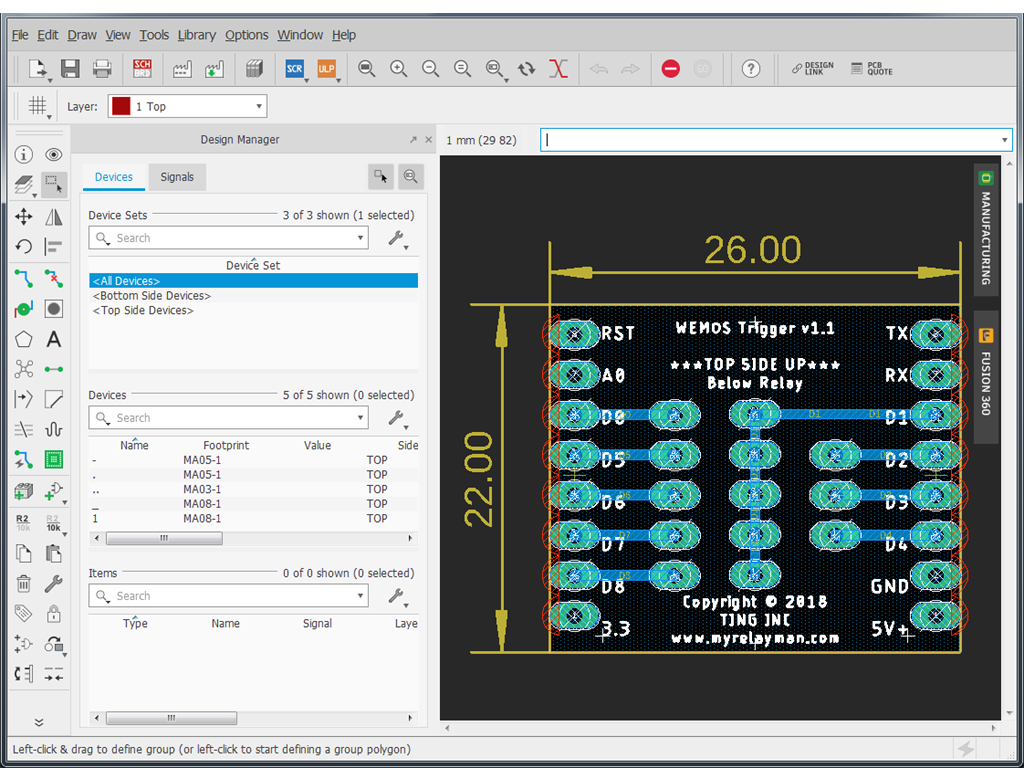The image size is (1024, 768).
Task: Select the Lock padlock tool
Action: 54,613
